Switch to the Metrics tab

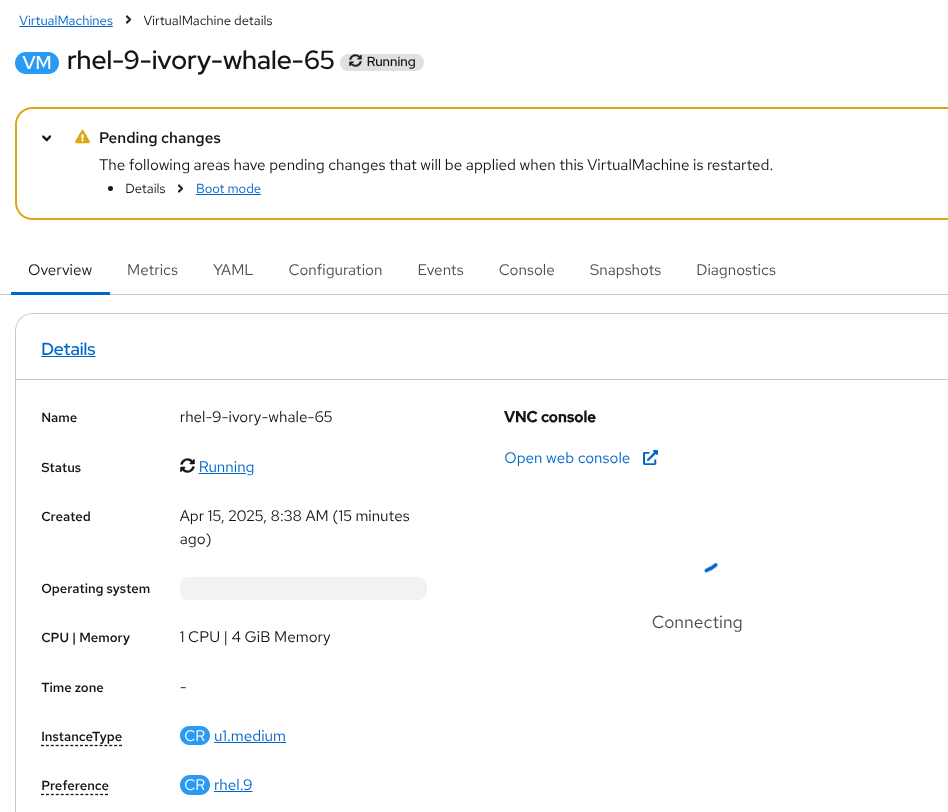[152, 270]
